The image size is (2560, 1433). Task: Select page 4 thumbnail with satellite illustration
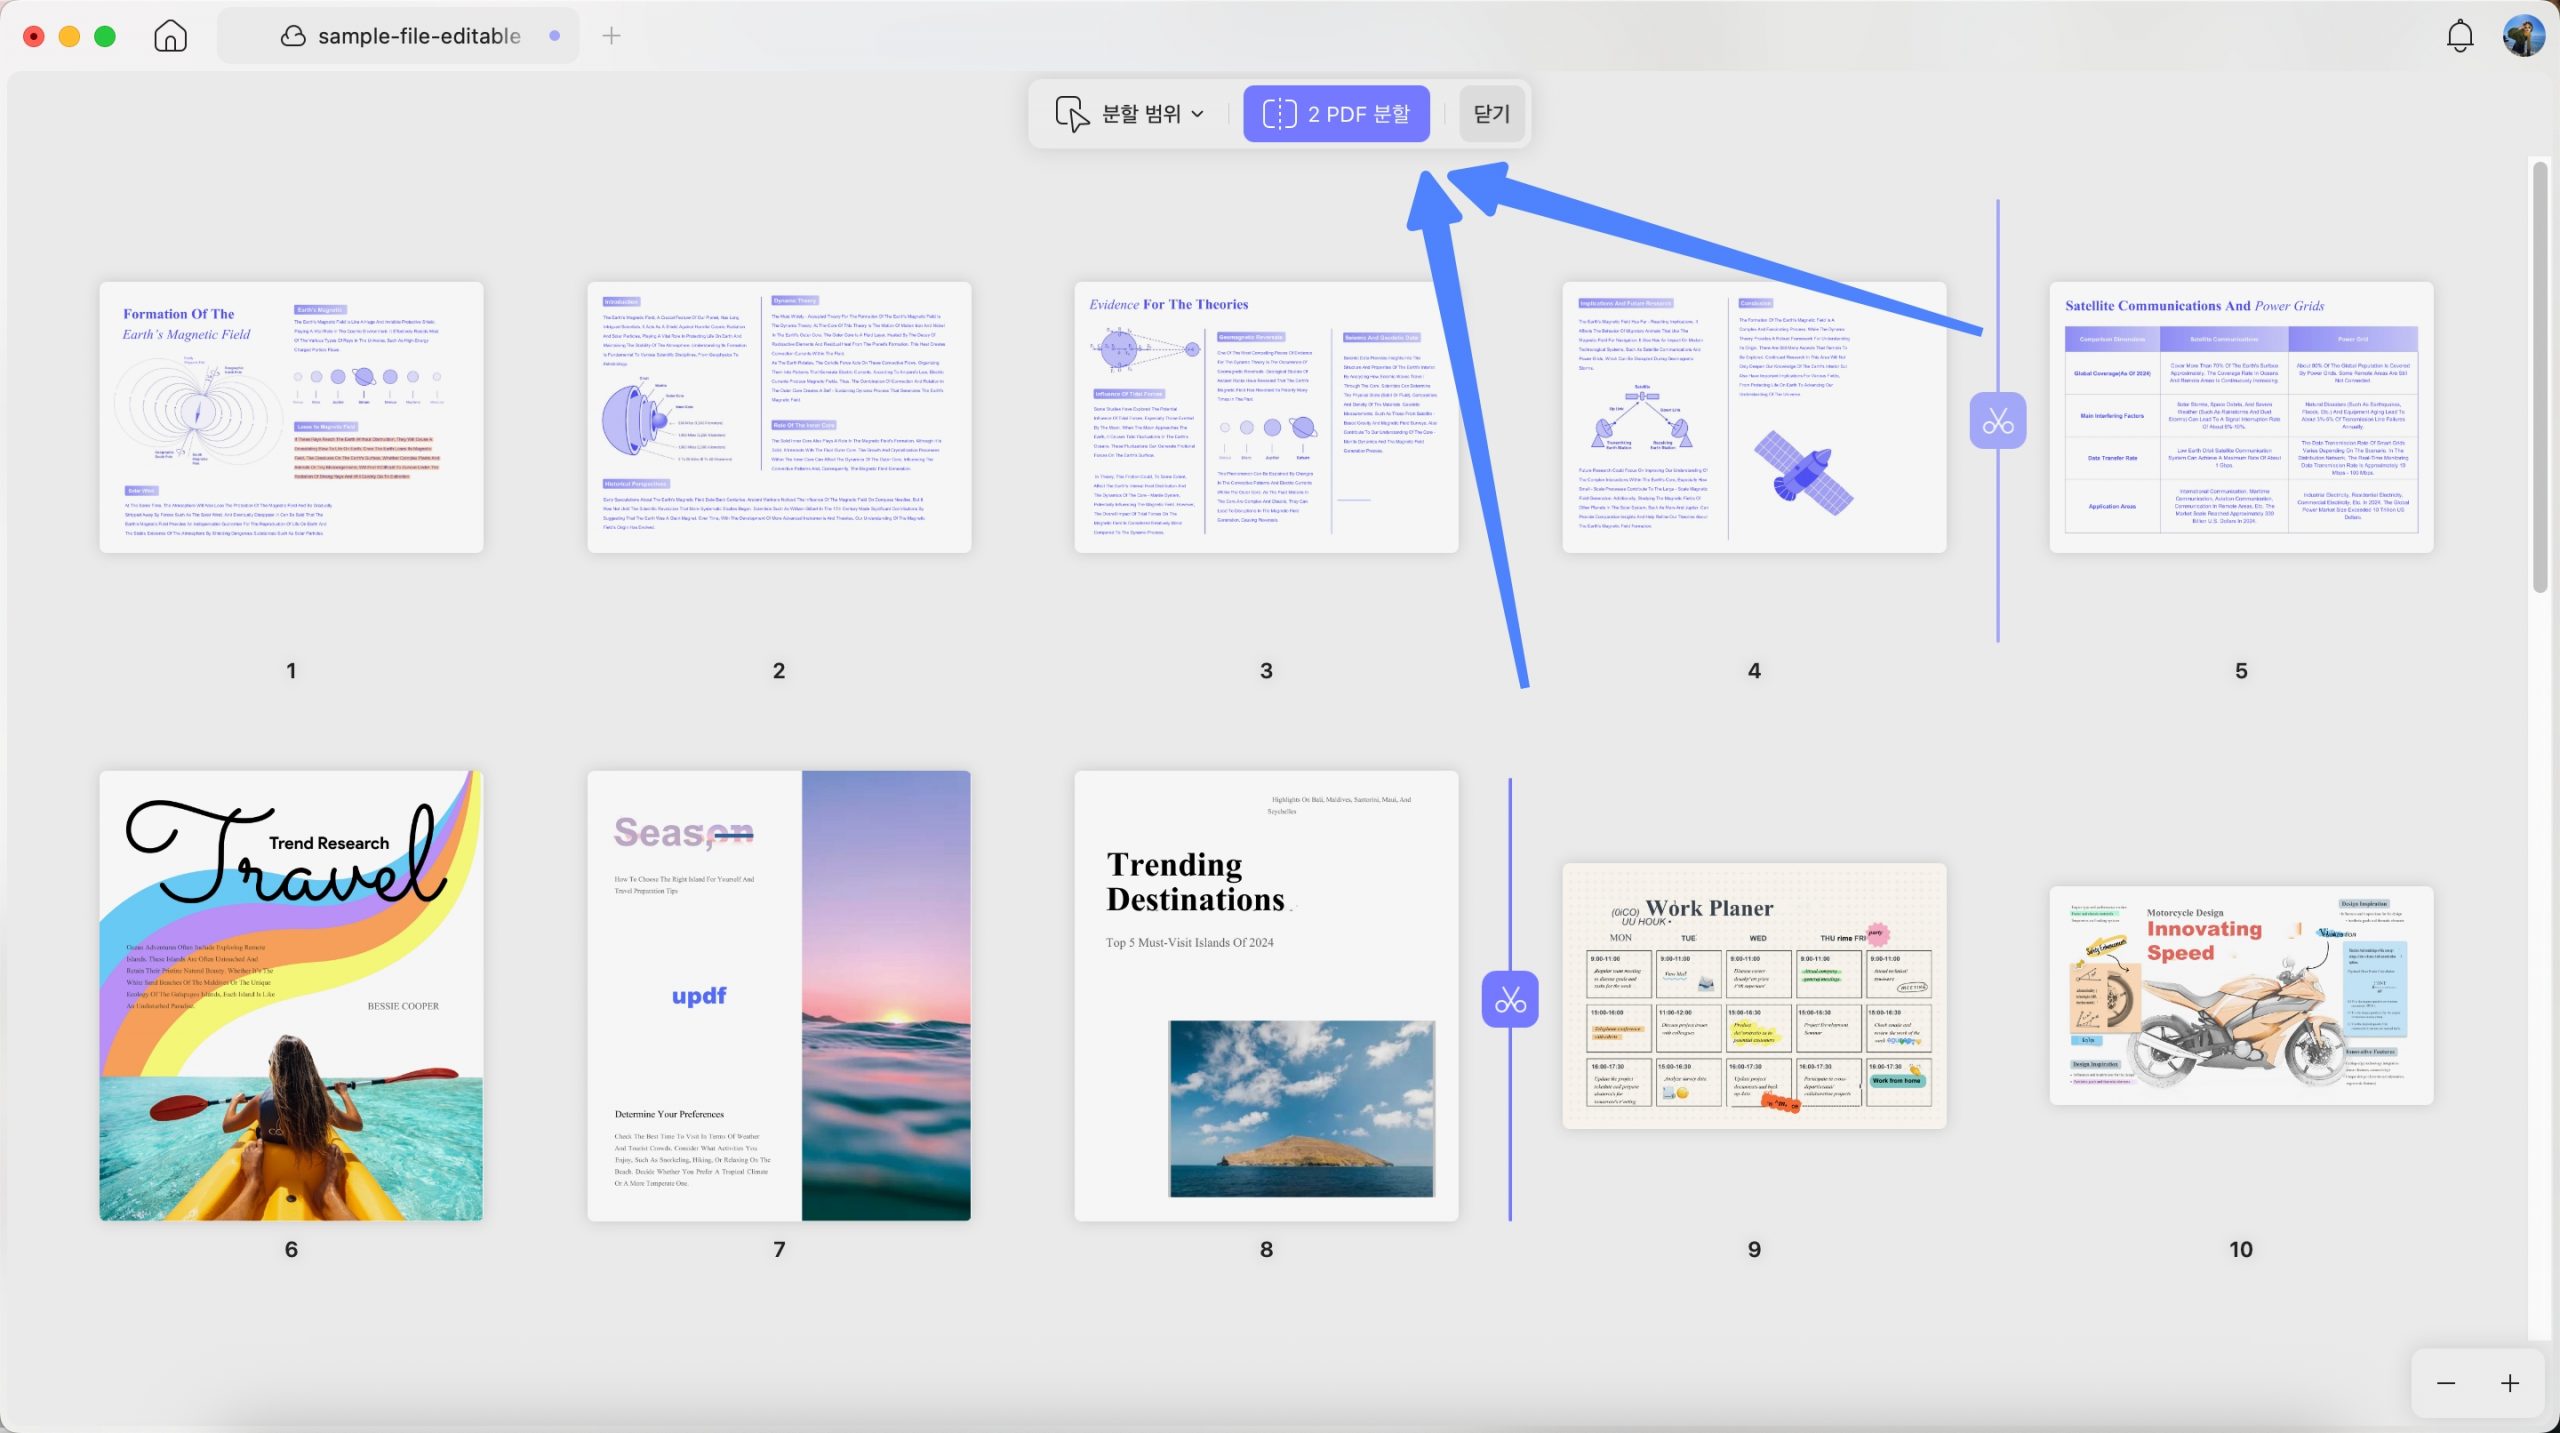[x=1754, y=417]
